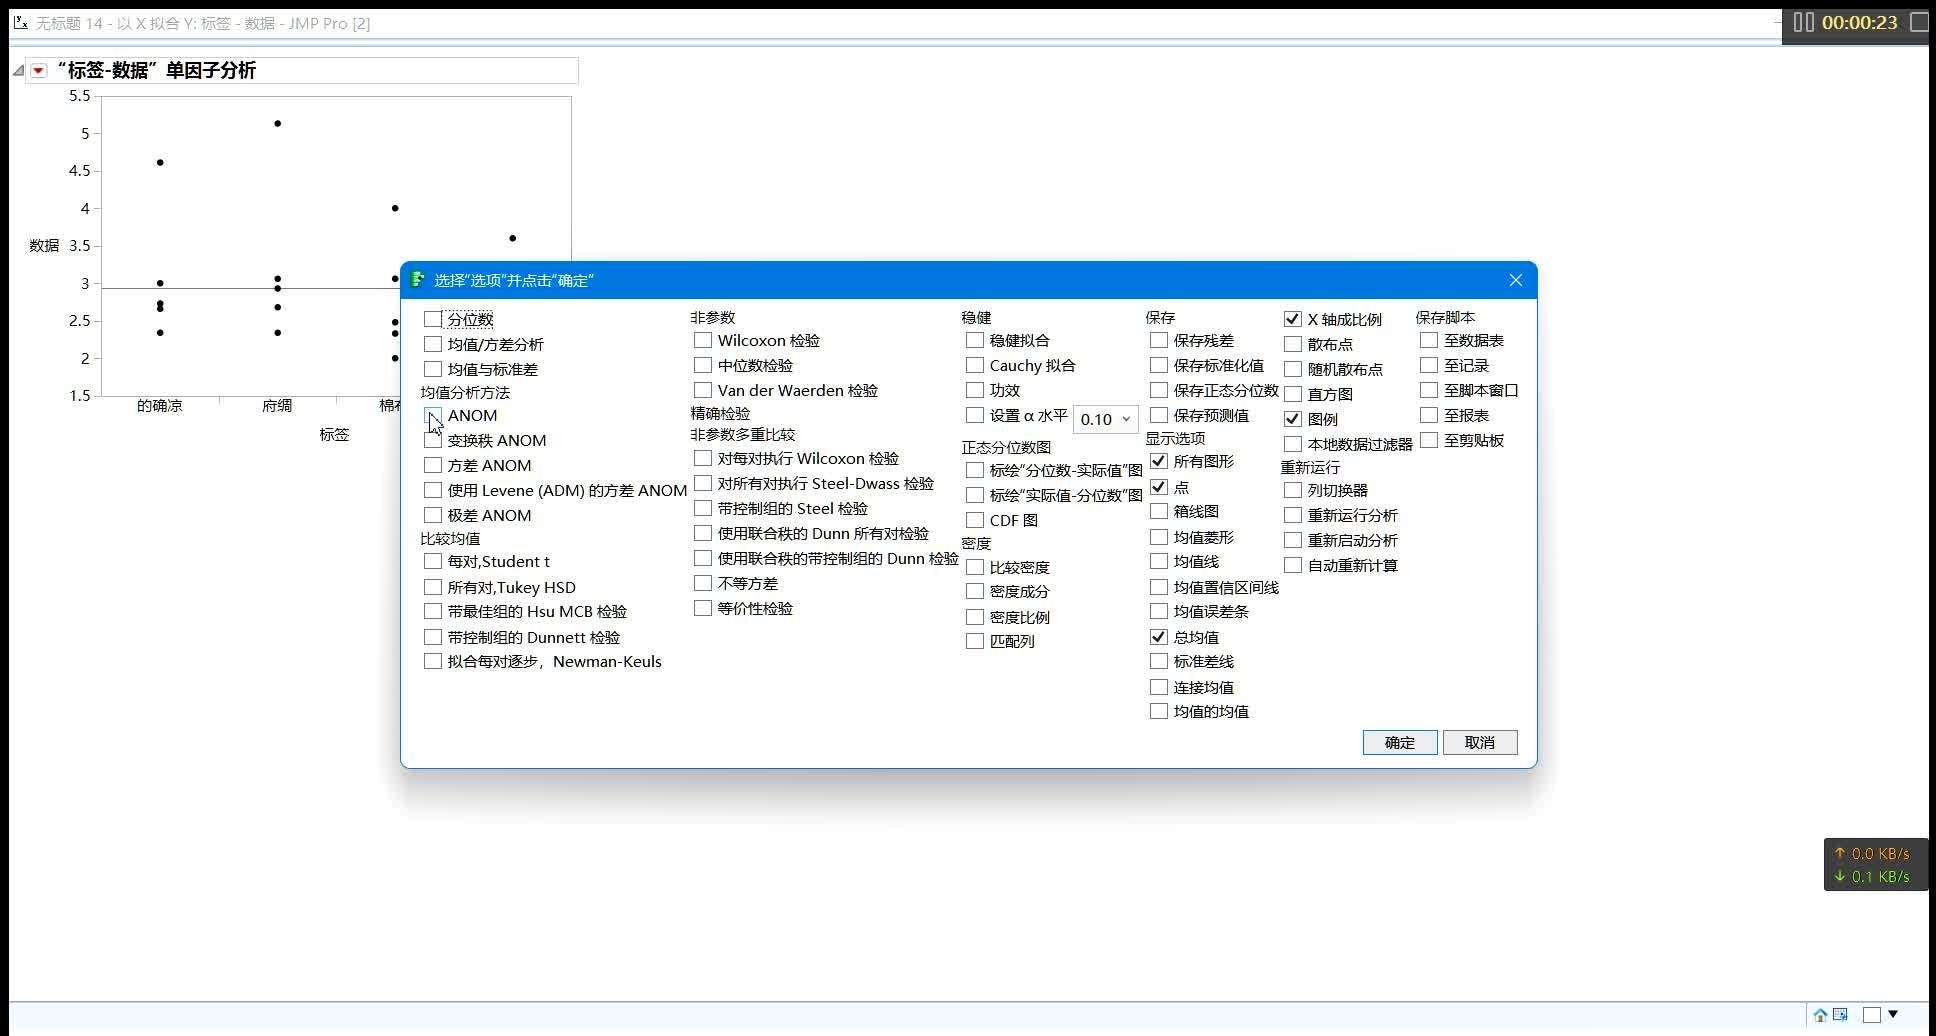Viewport: 1936px width, 1036px height.
Task: Check 均值菱形 option
Action: point(1159,537)
